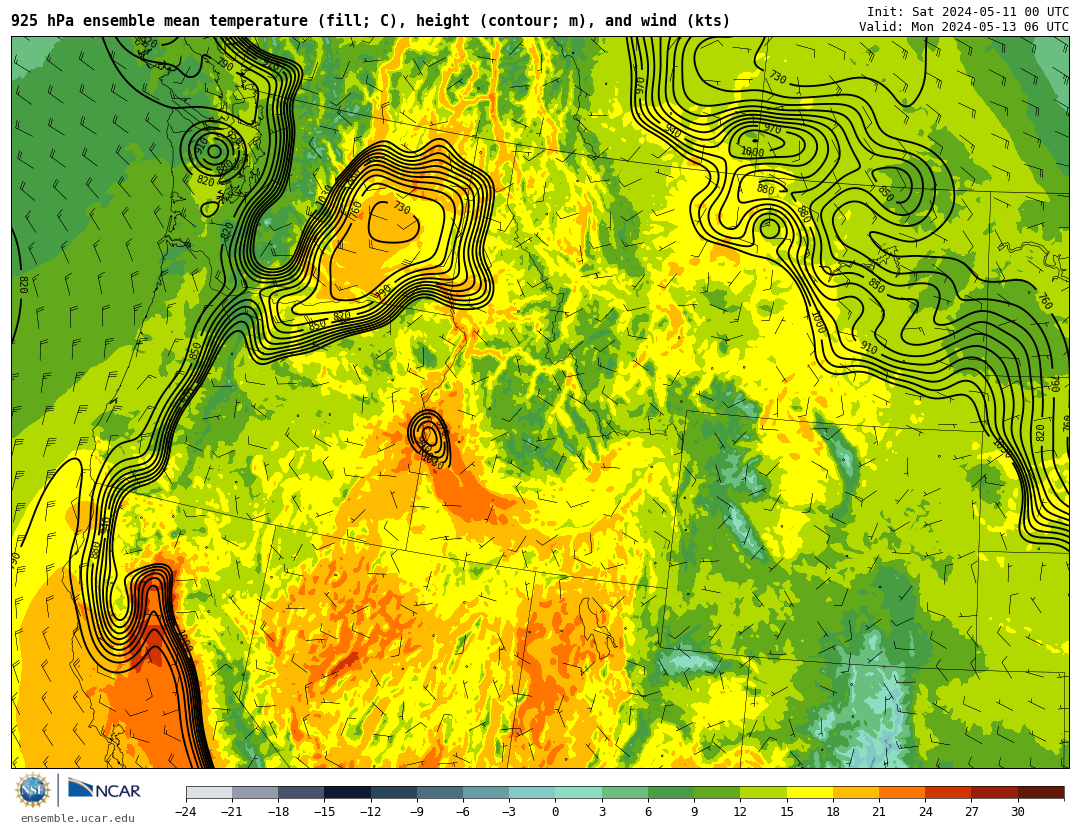This screenshot has height=831, width=1080.
Task: Click the colorbar tick label 21
Action: point(879,812)
